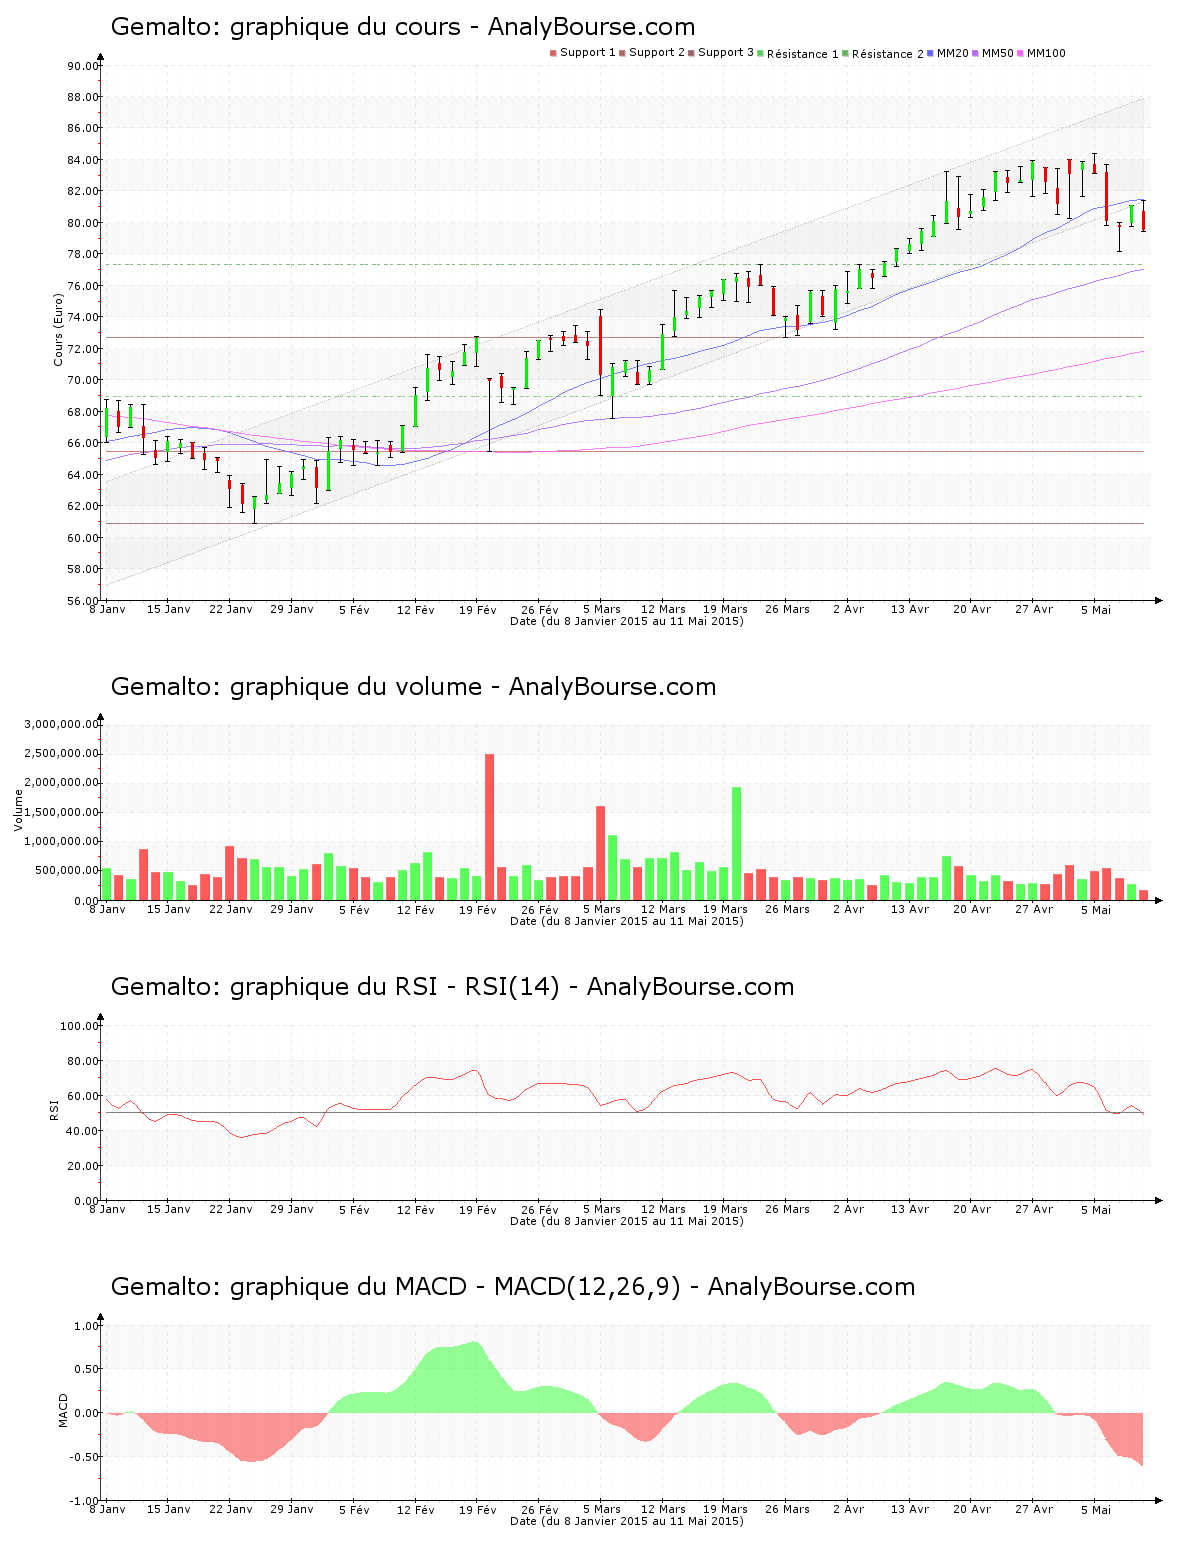Screen dimensions: 1200x1550
Task: Click the Support 3 legend marker
Action: (691, 53)
